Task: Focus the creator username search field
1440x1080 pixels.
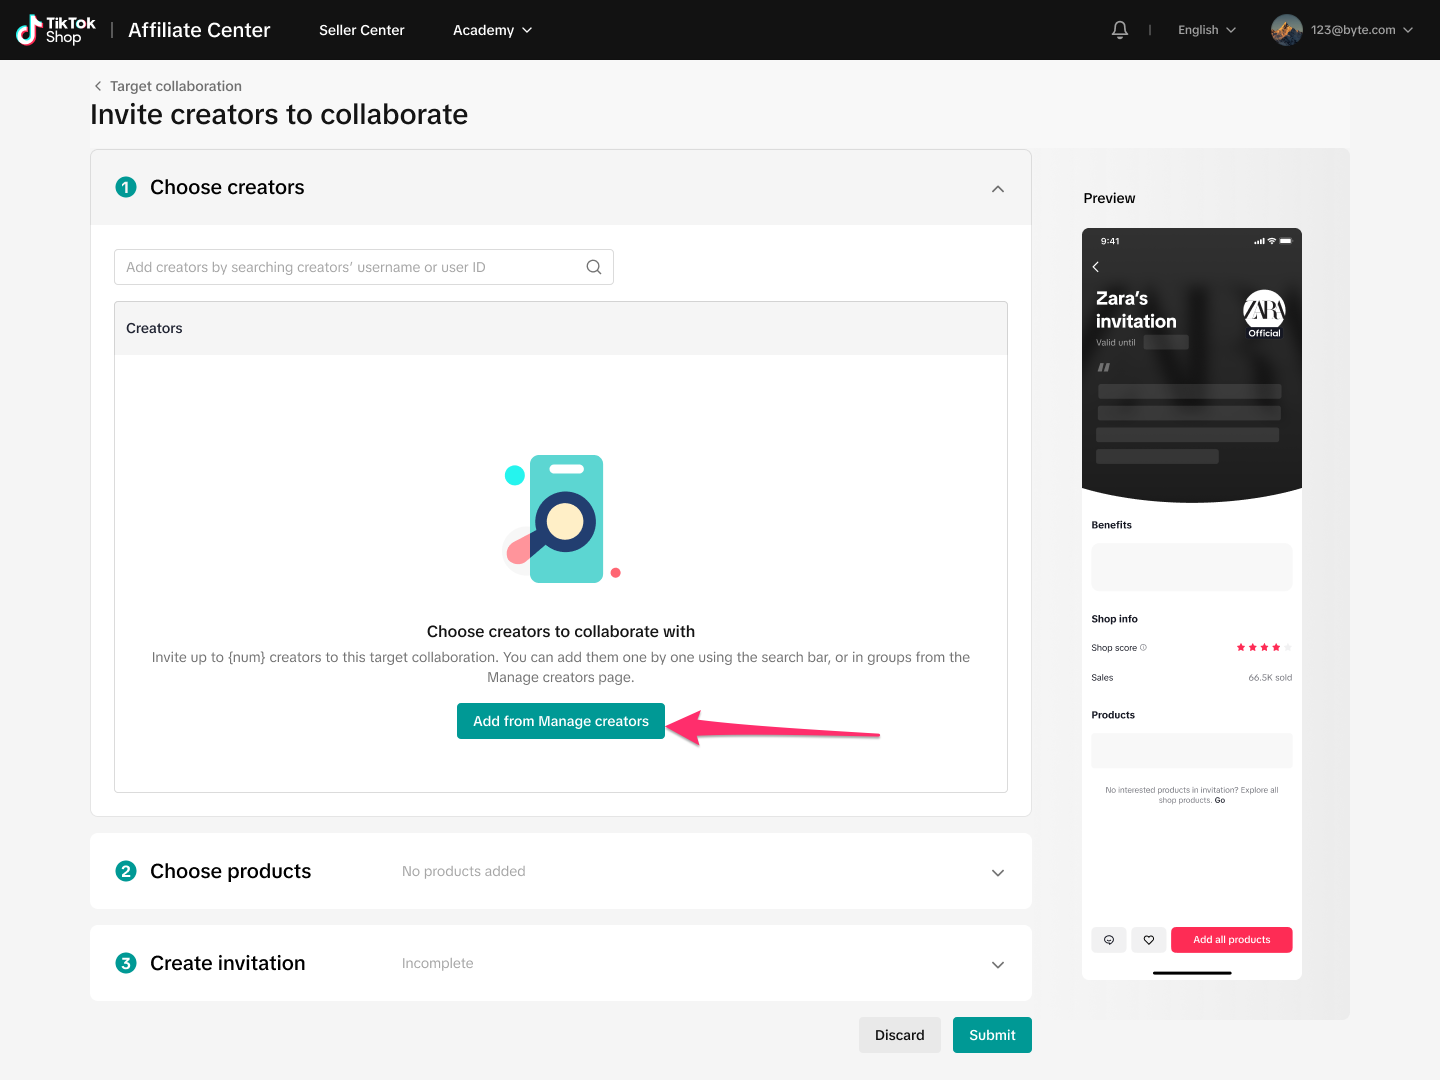Action: pyautogui.click(x=350, y=267)
